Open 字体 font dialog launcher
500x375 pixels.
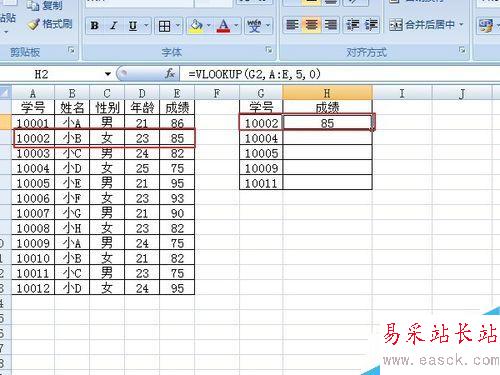click(x=269, y=50)
